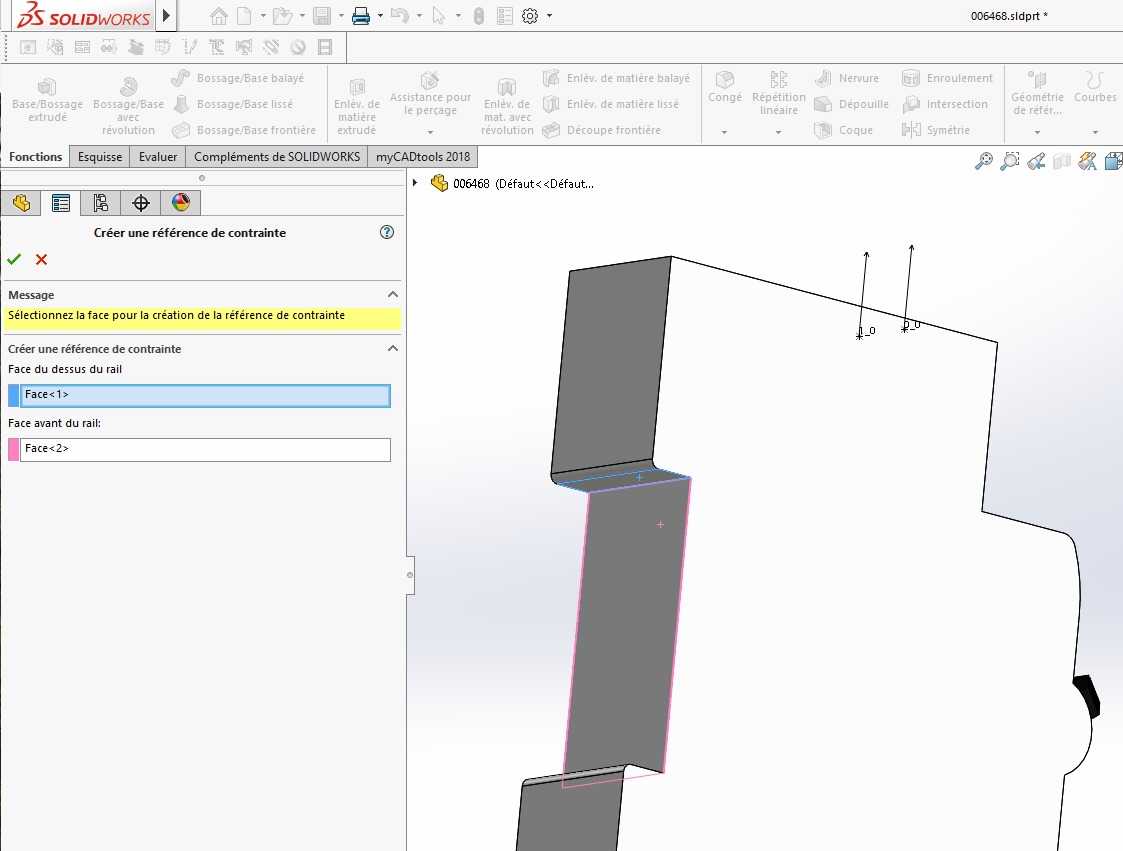
Task: Switch to Fonctions tab
Action: (x=36, y=157)
